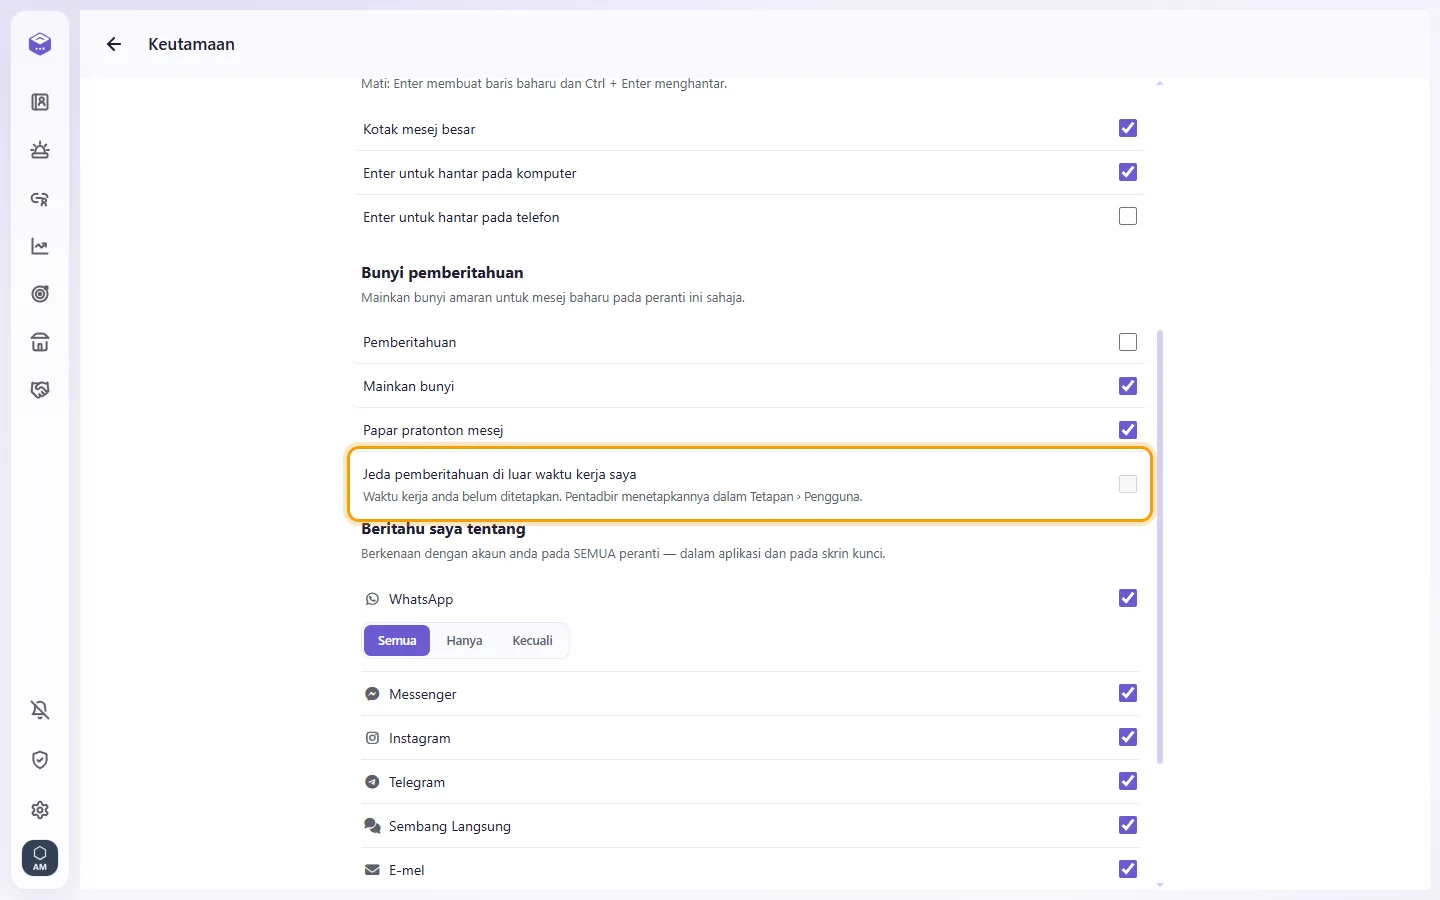Click the muted bell notifications icon
The width and height of the screenshot is (1440, 900).
(x=40, y=710)
